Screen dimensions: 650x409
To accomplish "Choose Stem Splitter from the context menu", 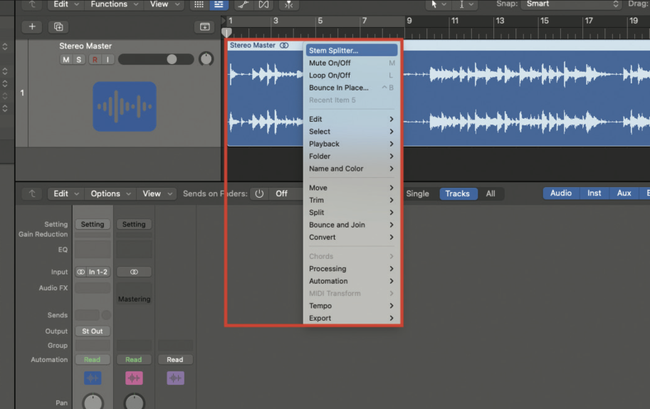I will [334, 50].
